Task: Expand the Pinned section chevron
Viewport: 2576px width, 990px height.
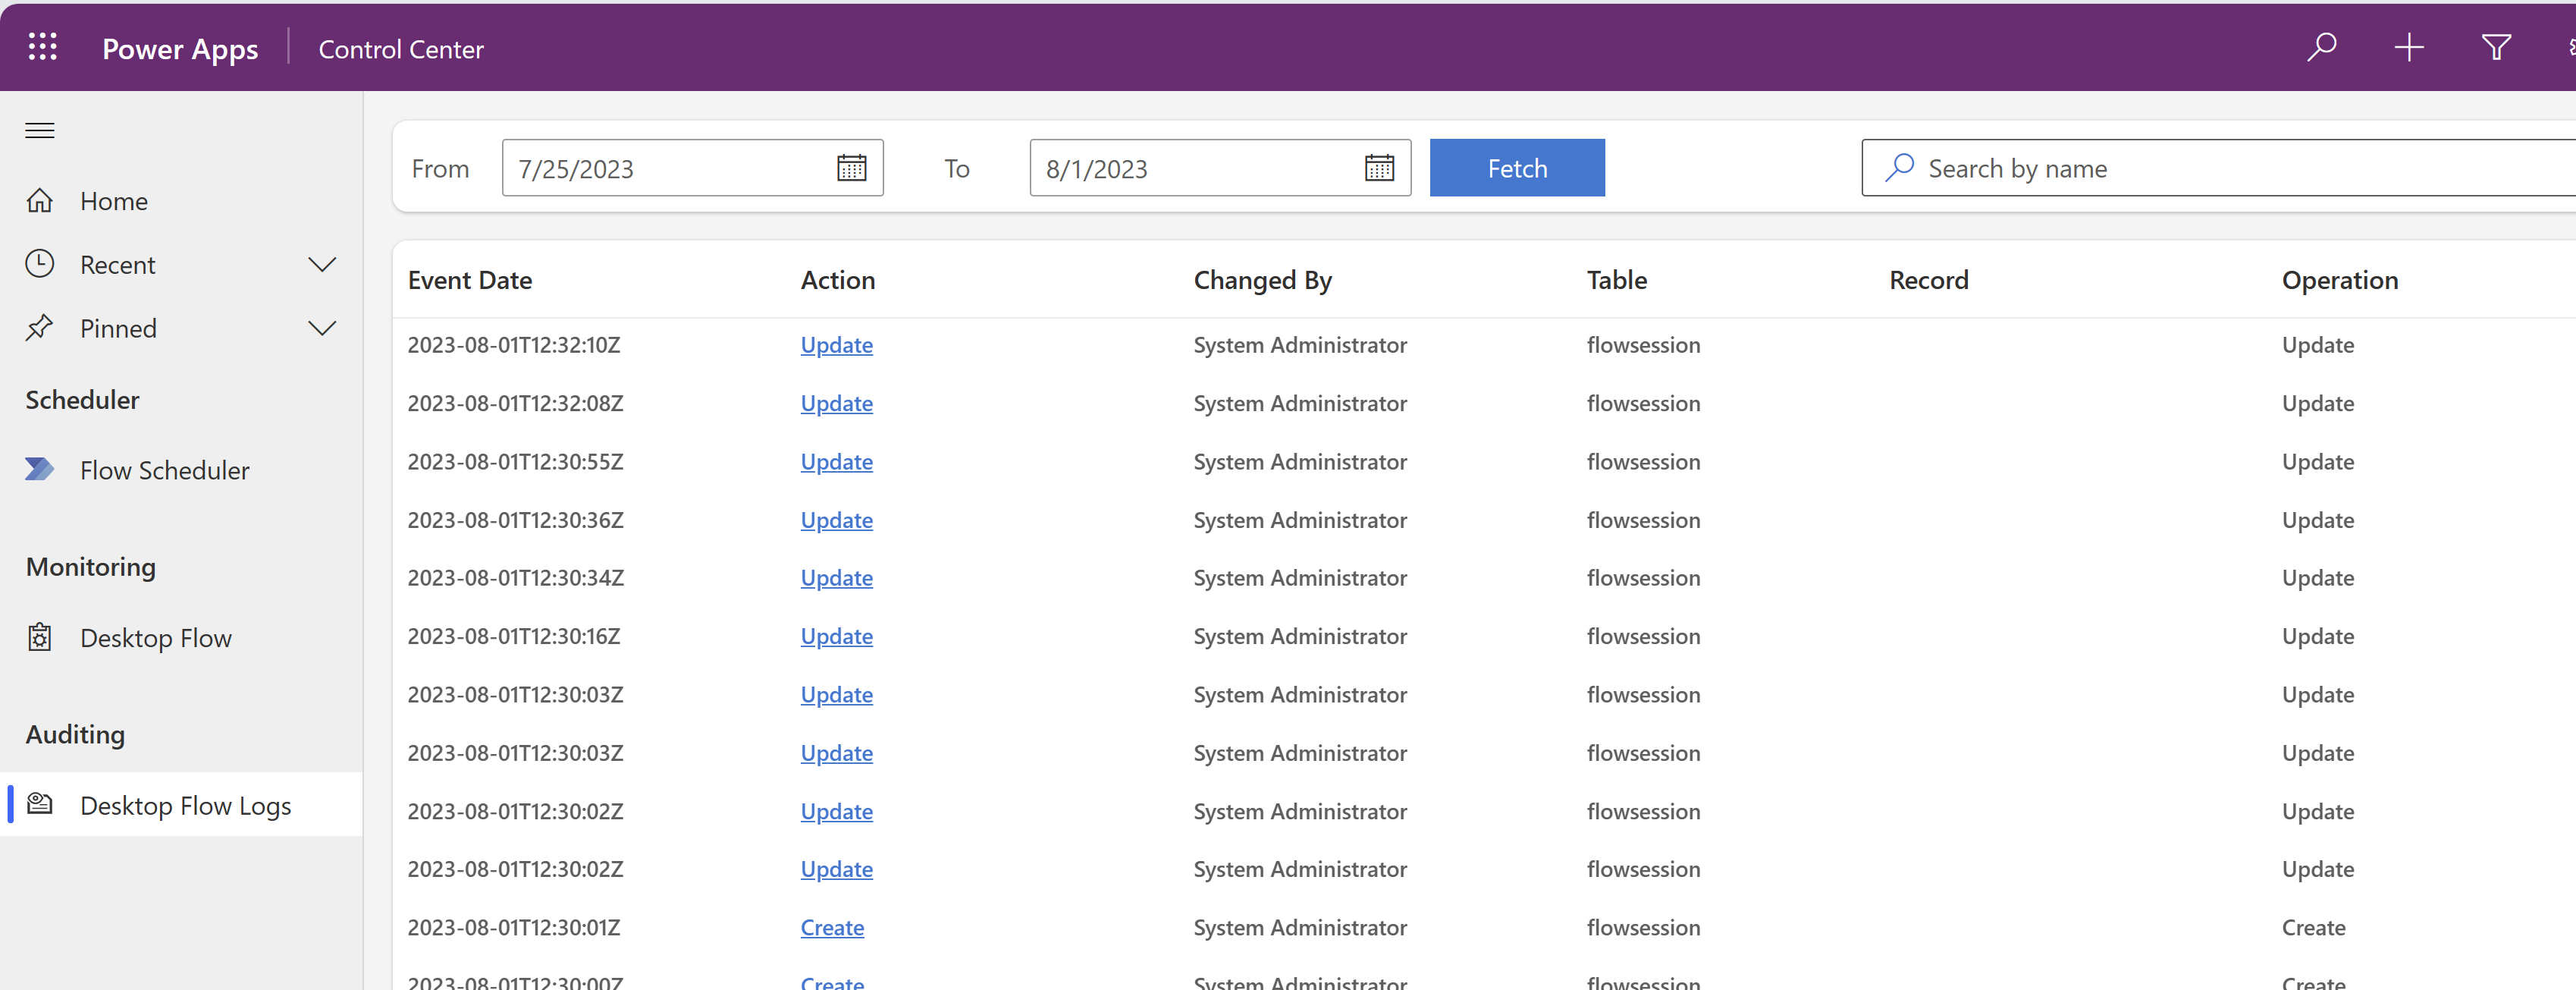Action: tap(322, 327)
